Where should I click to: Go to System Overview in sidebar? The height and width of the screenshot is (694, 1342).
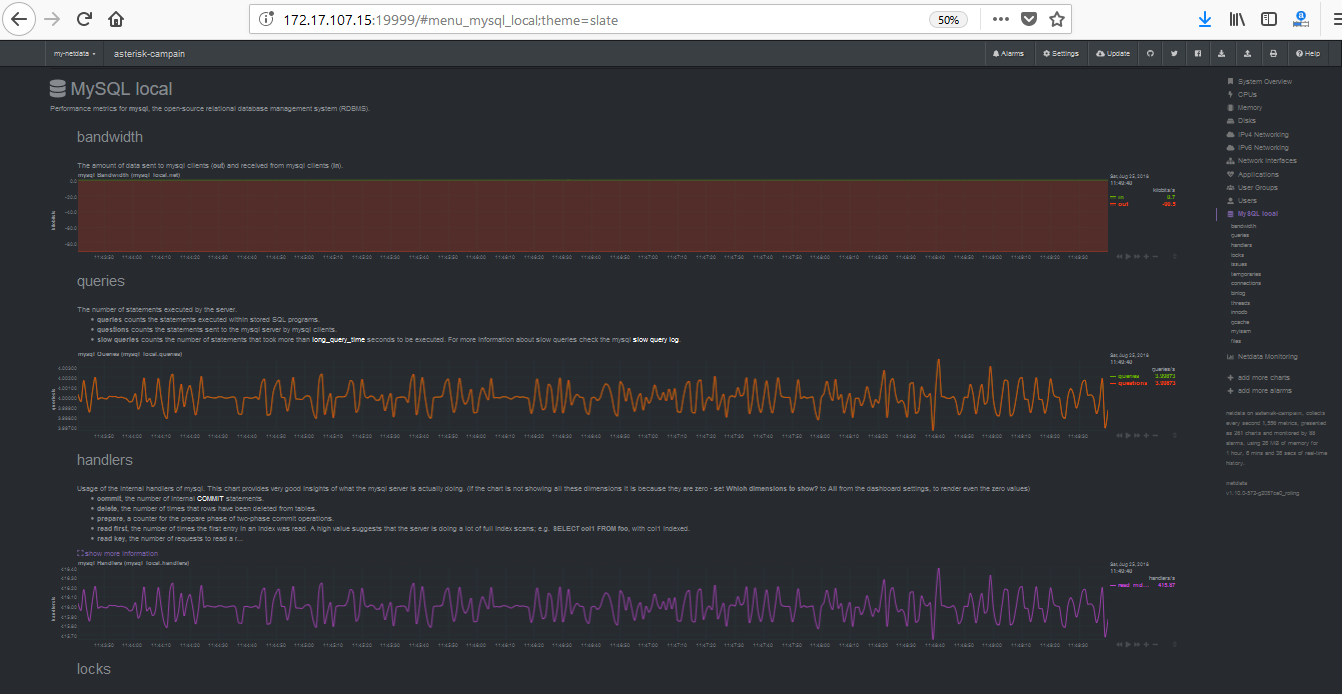pyautogui.click(x=1264, y=81)
